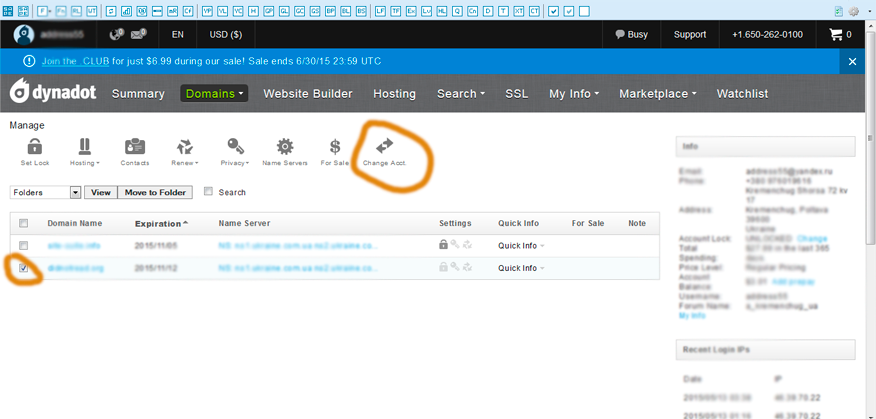The height and width of the screenshot is (419, 876).
Task: Click the Name Servers gear icon
Action: (x=285, y=147)
